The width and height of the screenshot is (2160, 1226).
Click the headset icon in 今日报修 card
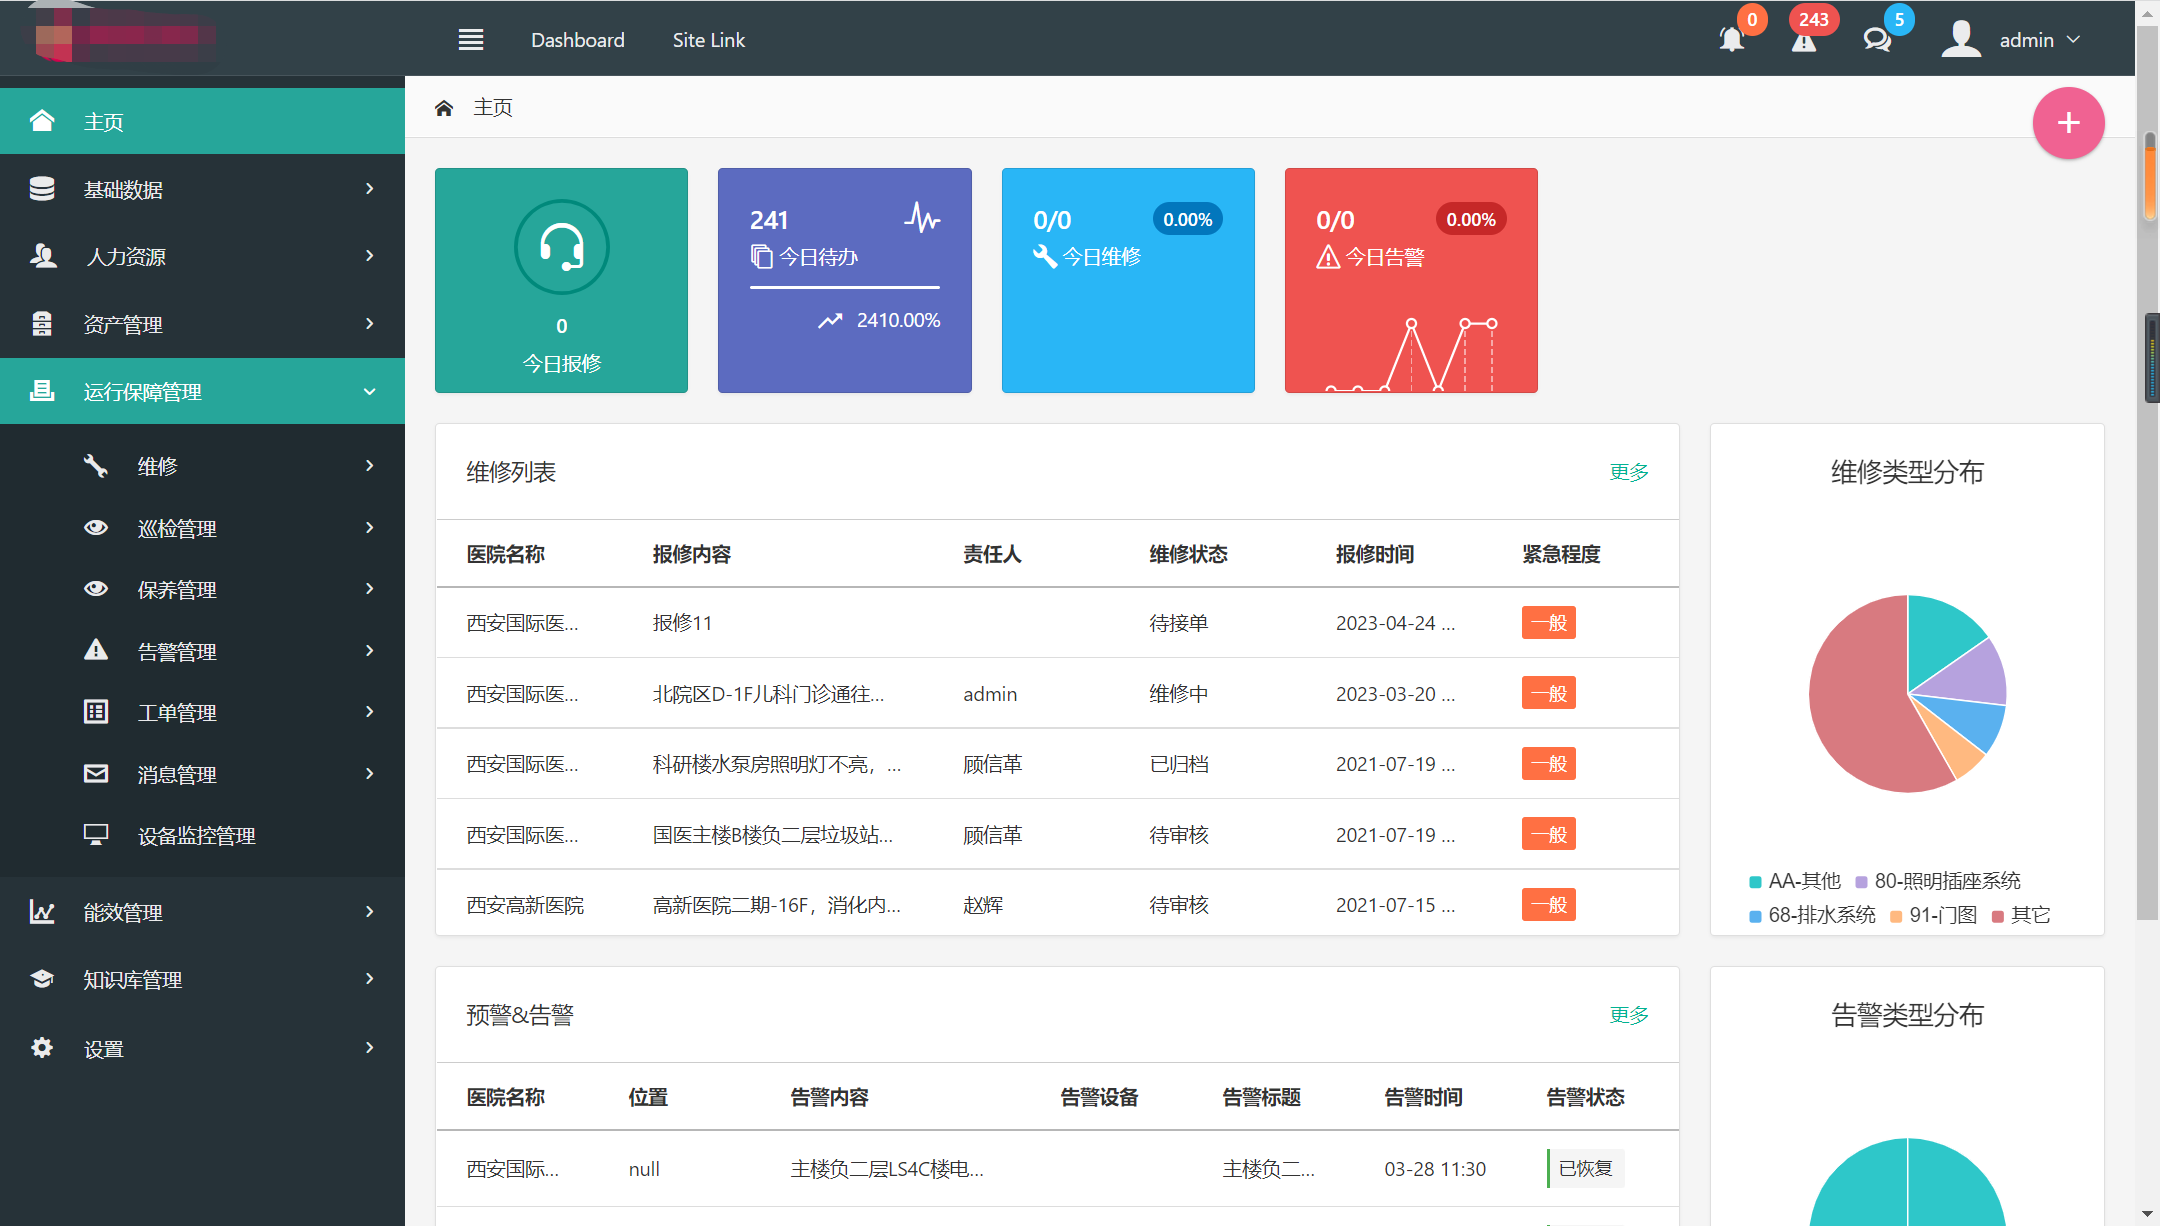(561, 247)
